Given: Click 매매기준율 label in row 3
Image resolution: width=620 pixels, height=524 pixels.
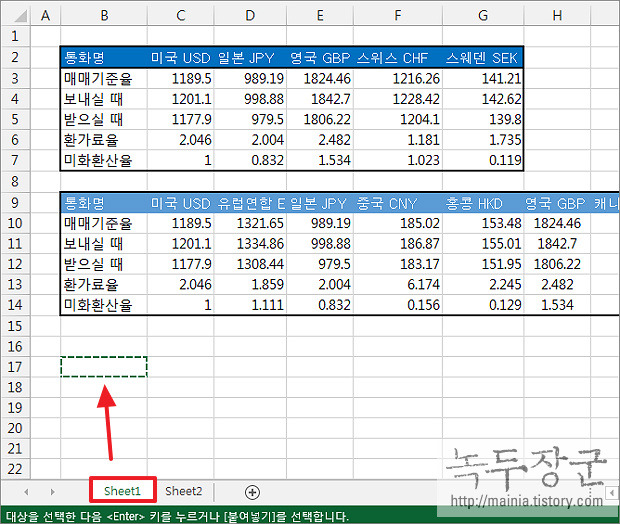Looking at the screenshot, I should 104,79.
